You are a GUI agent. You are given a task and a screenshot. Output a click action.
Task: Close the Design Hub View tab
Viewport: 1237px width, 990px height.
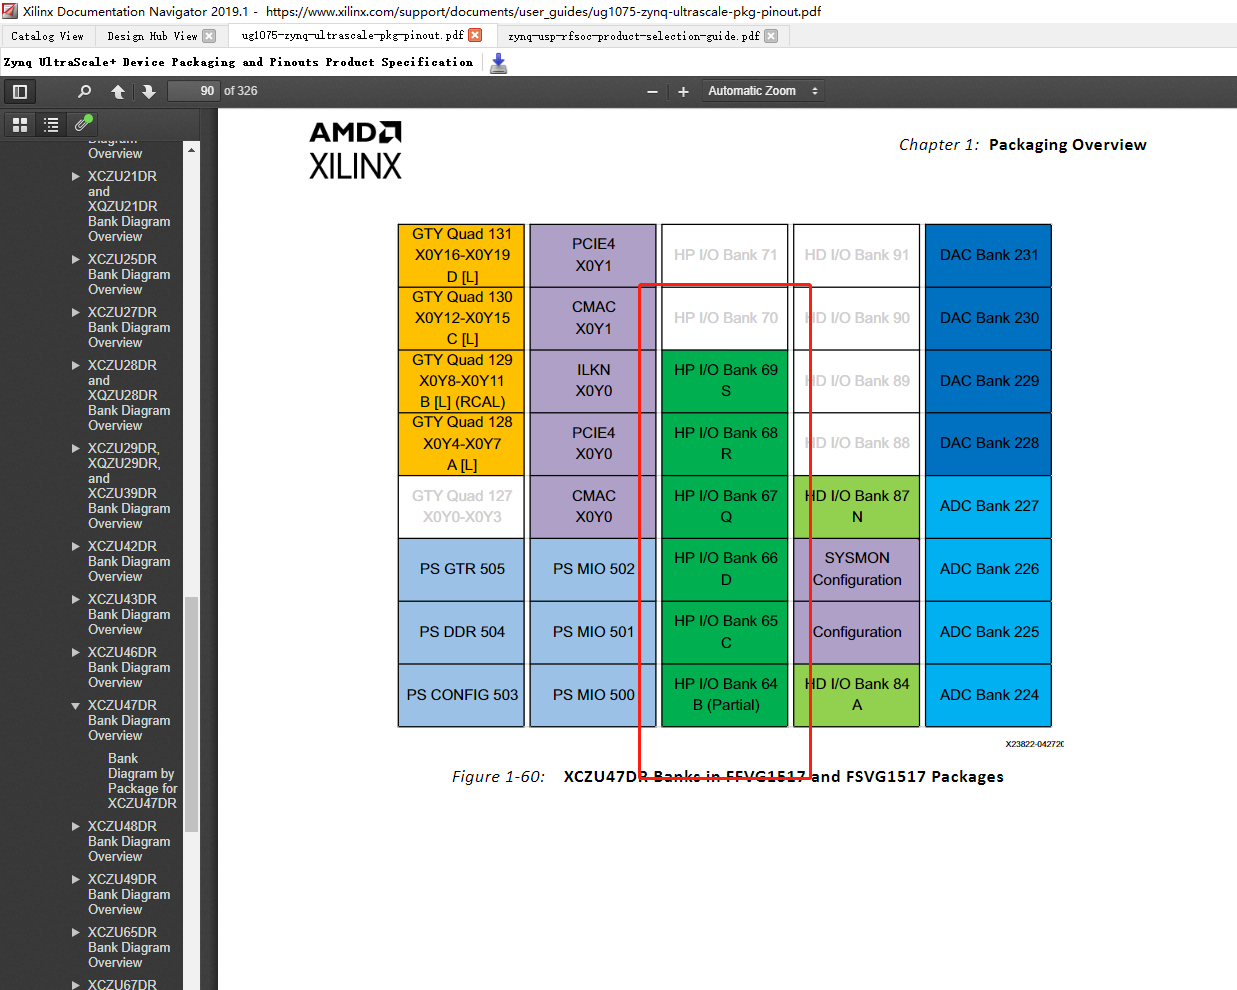tap(209, 36)
